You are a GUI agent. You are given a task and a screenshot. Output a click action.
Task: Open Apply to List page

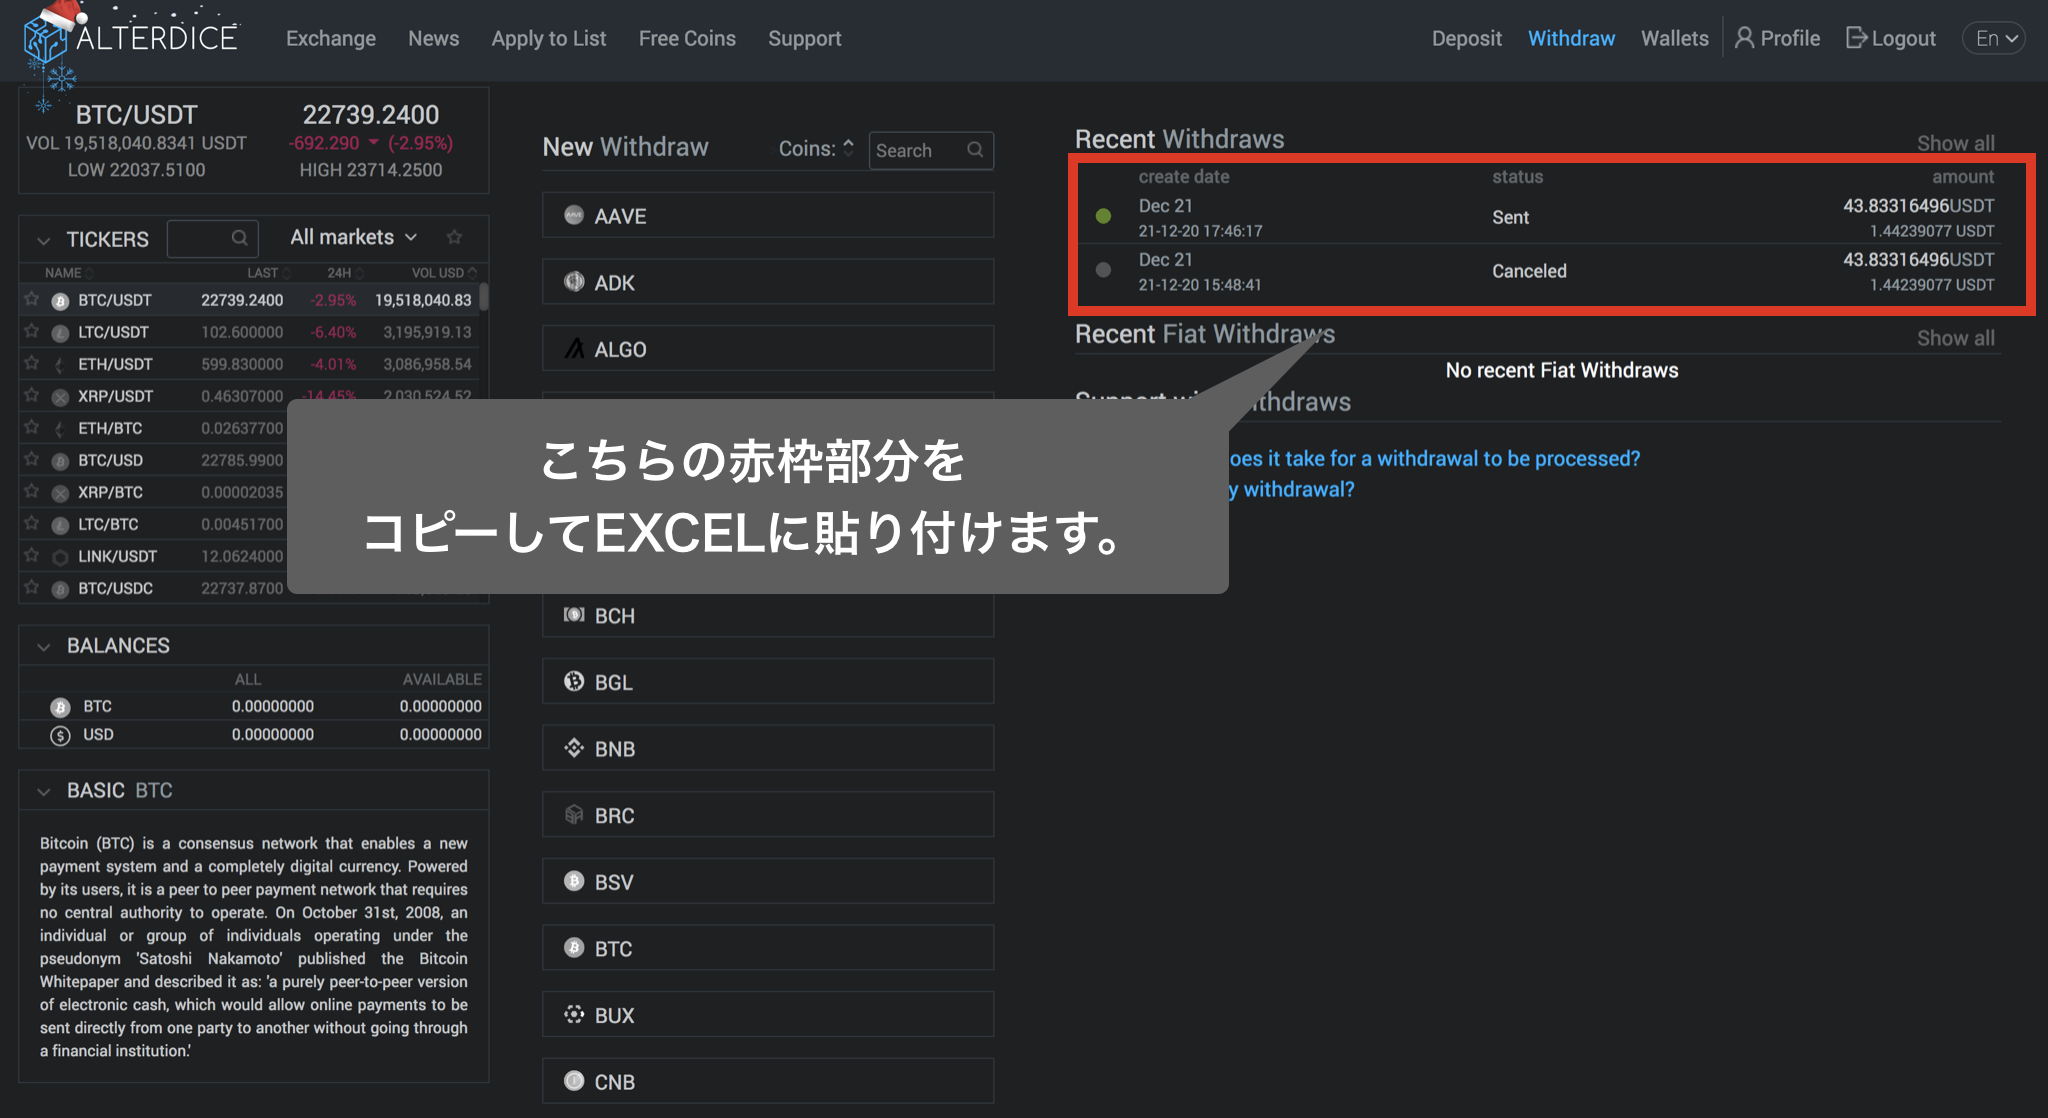[x=548, y=38]
